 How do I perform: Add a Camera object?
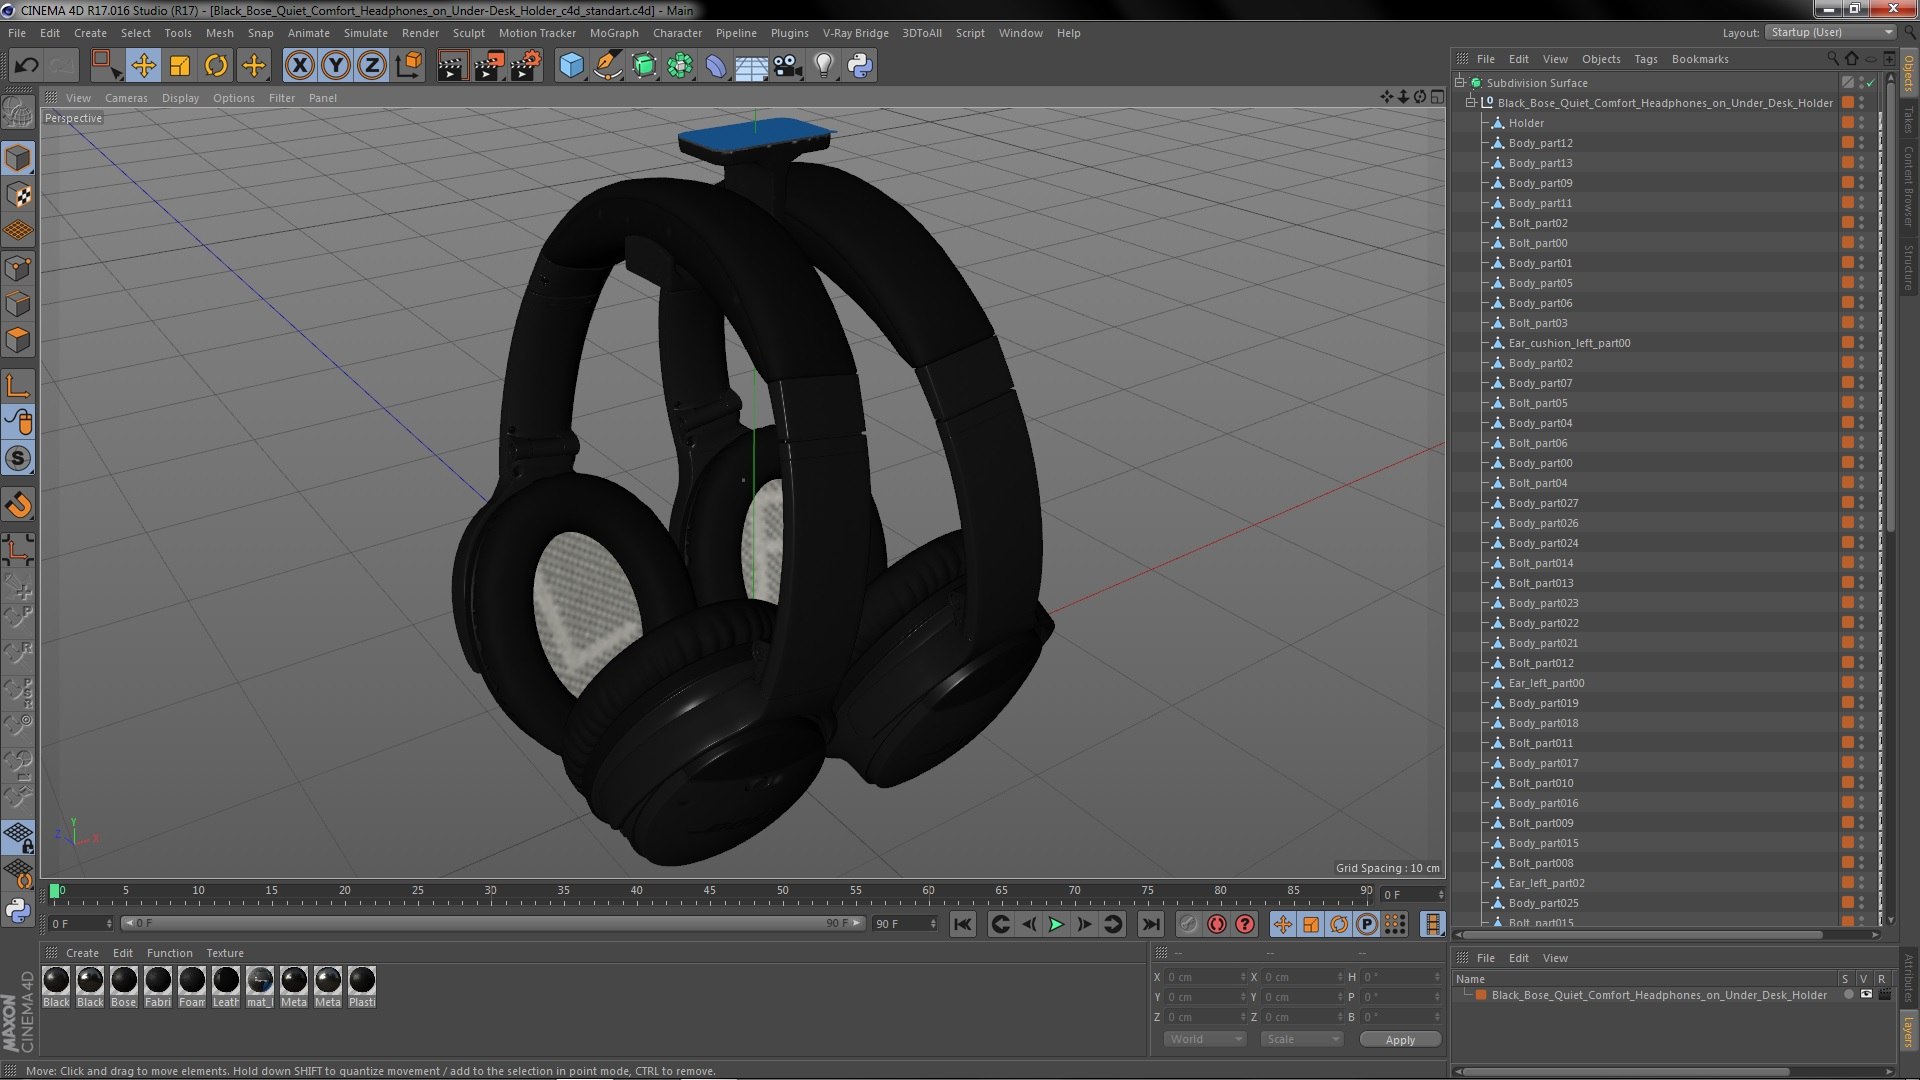[x=788, y=66]
